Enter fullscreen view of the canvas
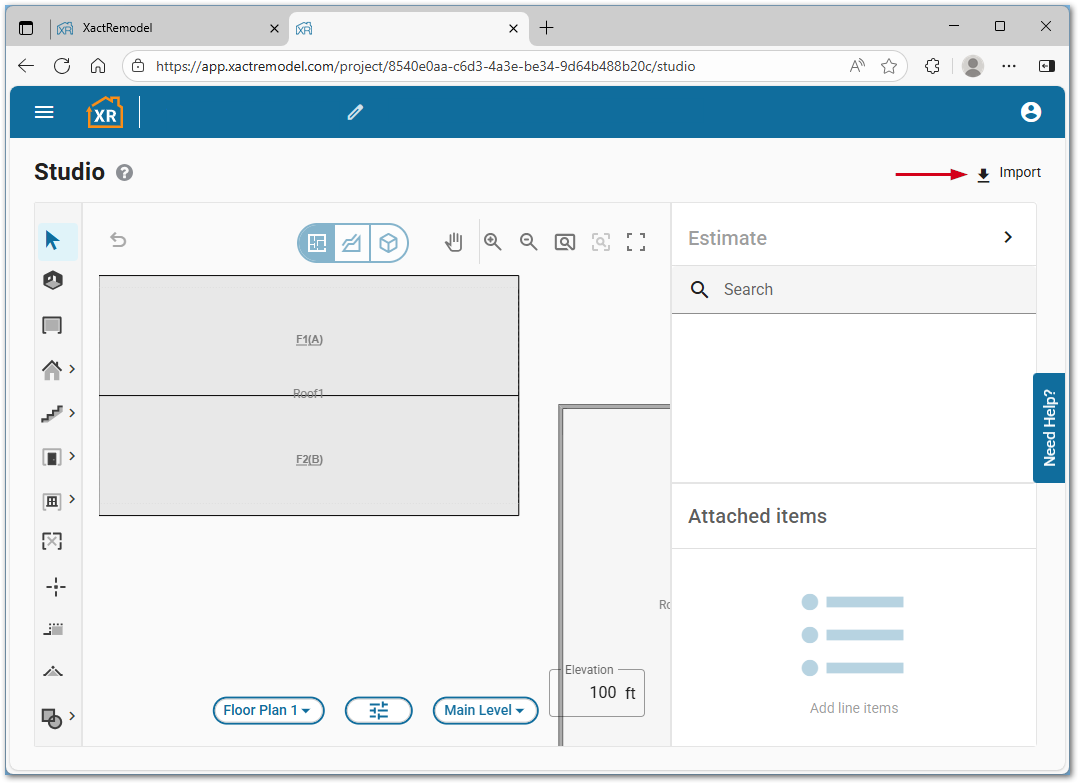The image size is (1079, 784). tap(636, 242)
